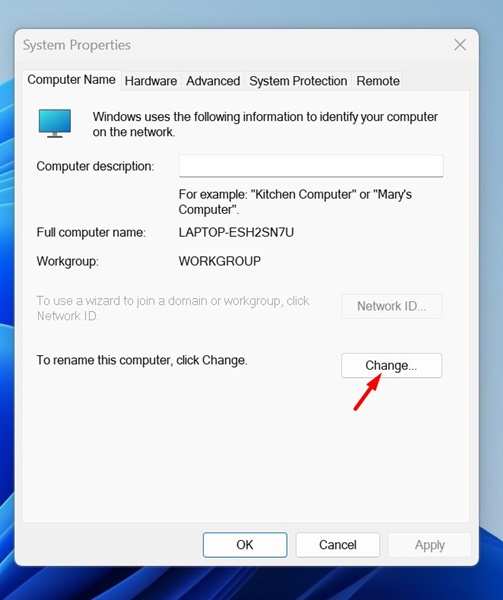Open the Advanced tab
Screen dimensions: 503x600
pos(213,81)
